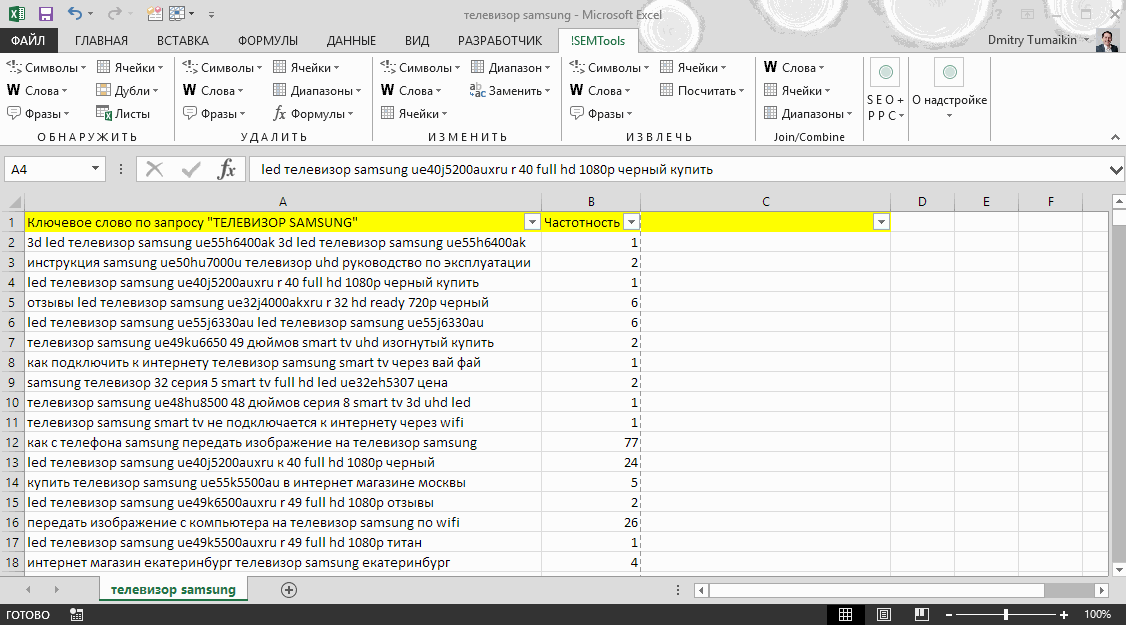The width and height of the screenshot is (1126, 625).
Task: Open the Частотность filter dropdown
Action: click(x=631, y=222)
